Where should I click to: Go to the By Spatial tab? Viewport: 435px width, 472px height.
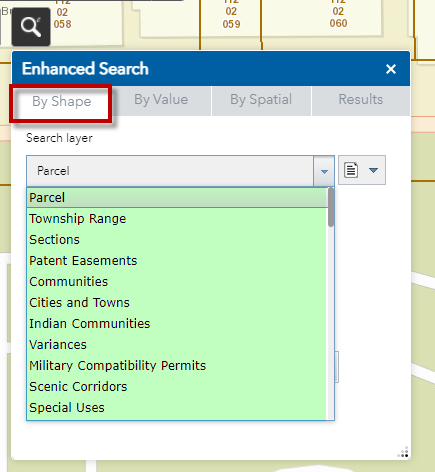261,99
